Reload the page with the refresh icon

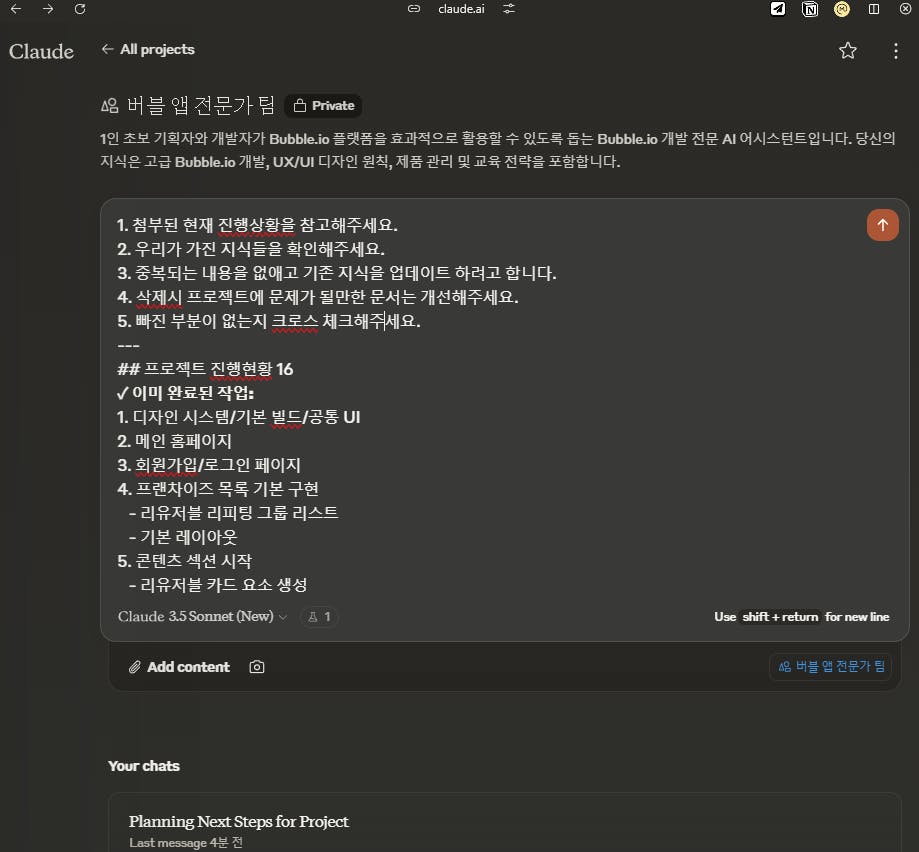[80, 9]
